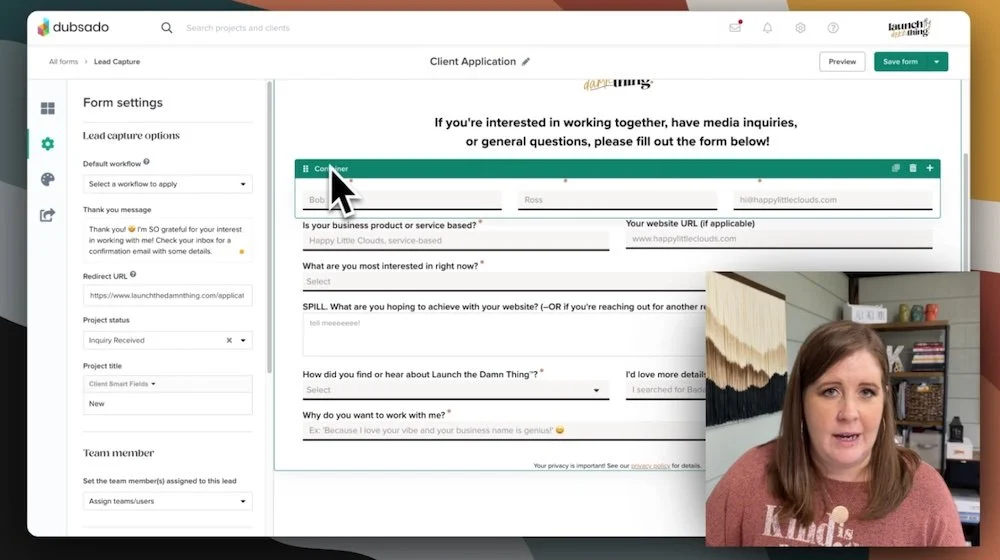Add element with Container plus icon
This screenshot has width=1000, height=560.
(930, 168)
